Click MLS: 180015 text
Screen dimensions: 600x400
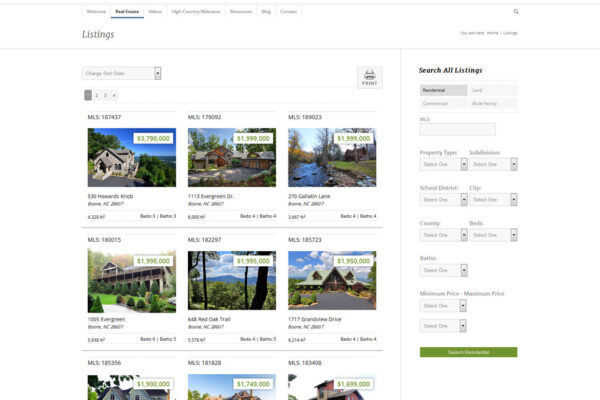[104, 240]
